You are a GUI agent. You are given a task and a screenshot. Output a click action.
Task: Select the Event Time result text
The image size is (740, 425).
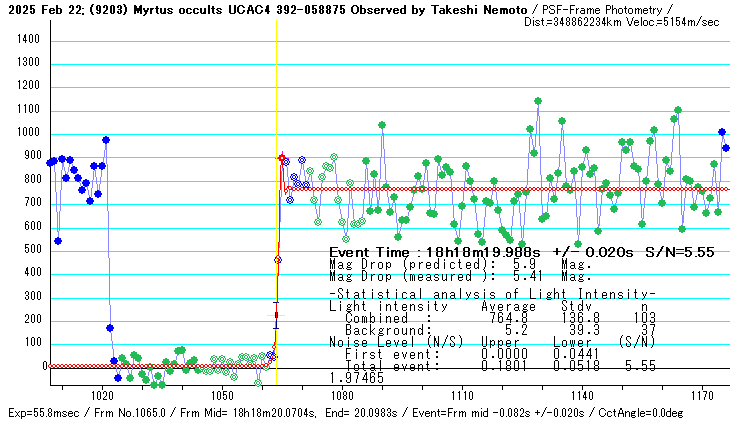tap(521, 253)
